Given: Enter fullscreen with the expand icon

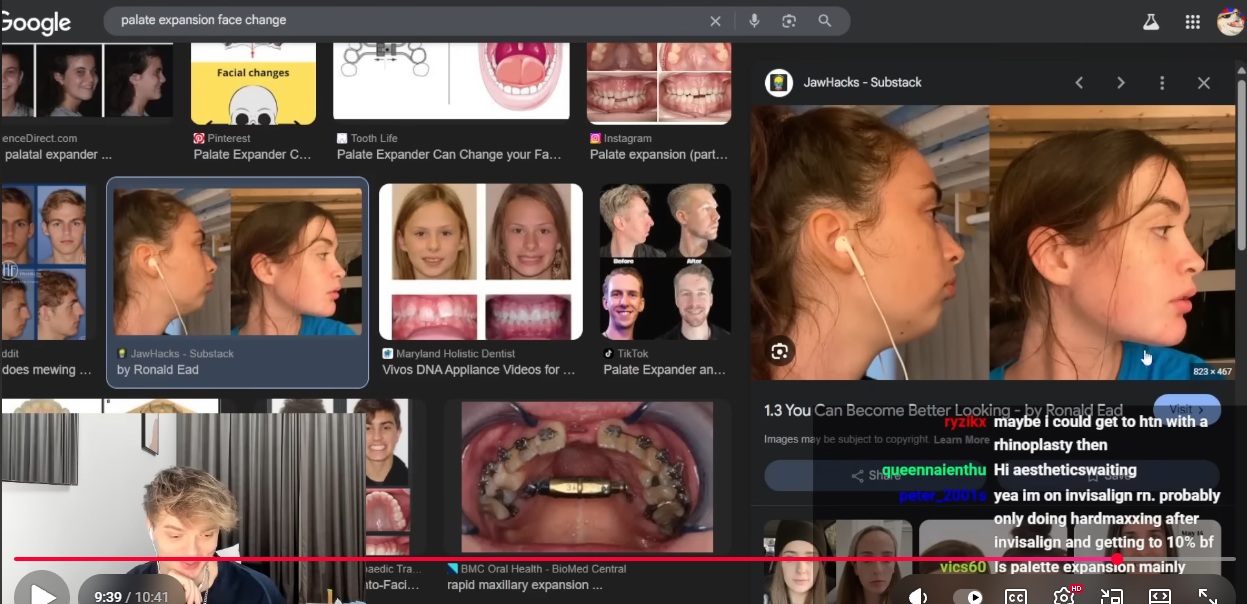Looking at the screenshot, I should [x=1207, y=596].
